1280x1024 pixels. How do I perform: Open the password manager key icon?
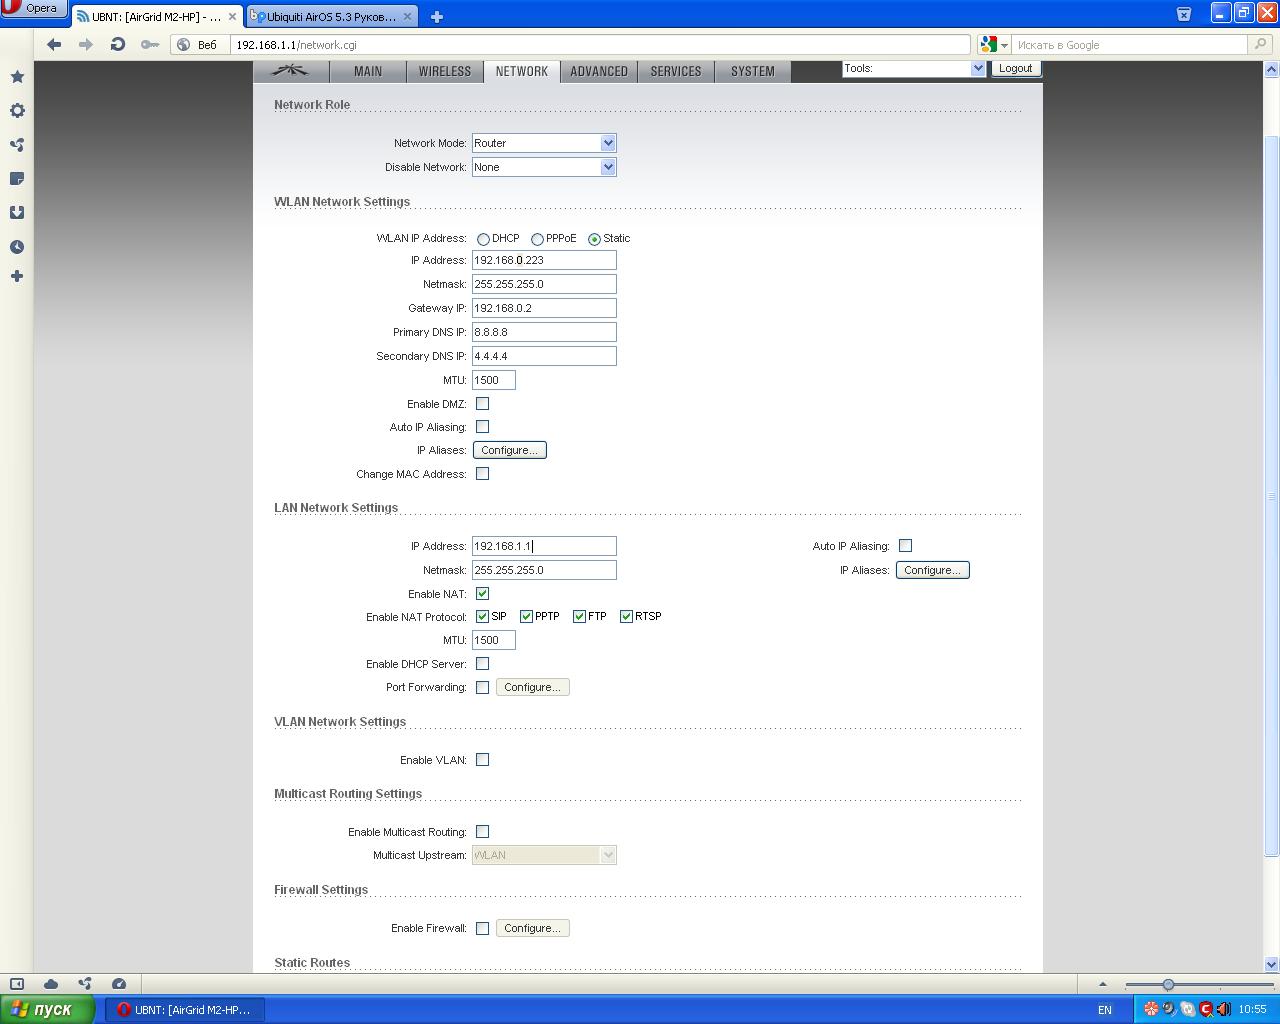pyautogui.click(x=150, y=44)
